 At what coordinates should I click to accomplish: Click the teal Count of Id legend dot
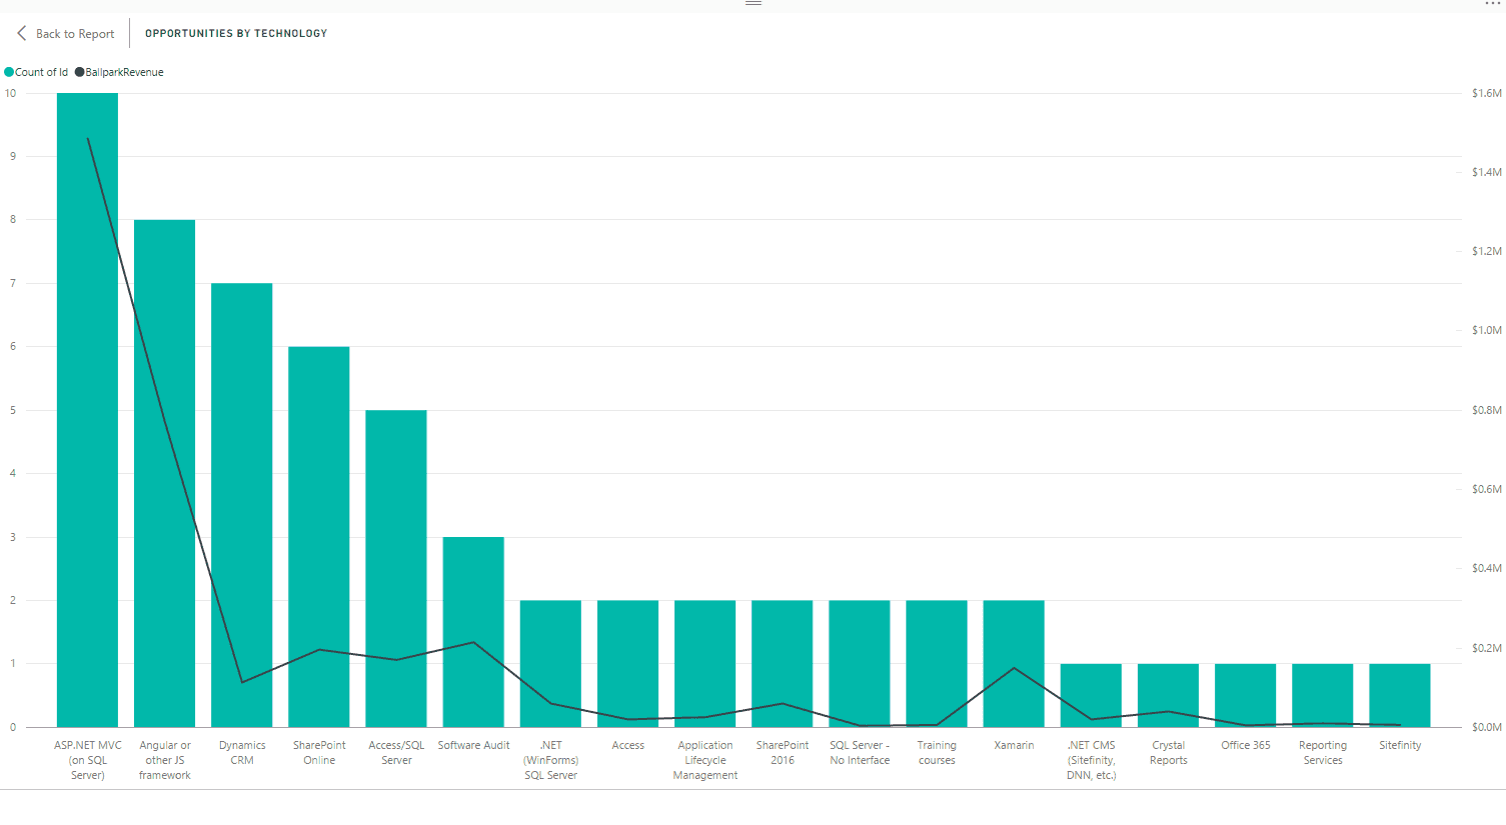[x=9, y=72]
